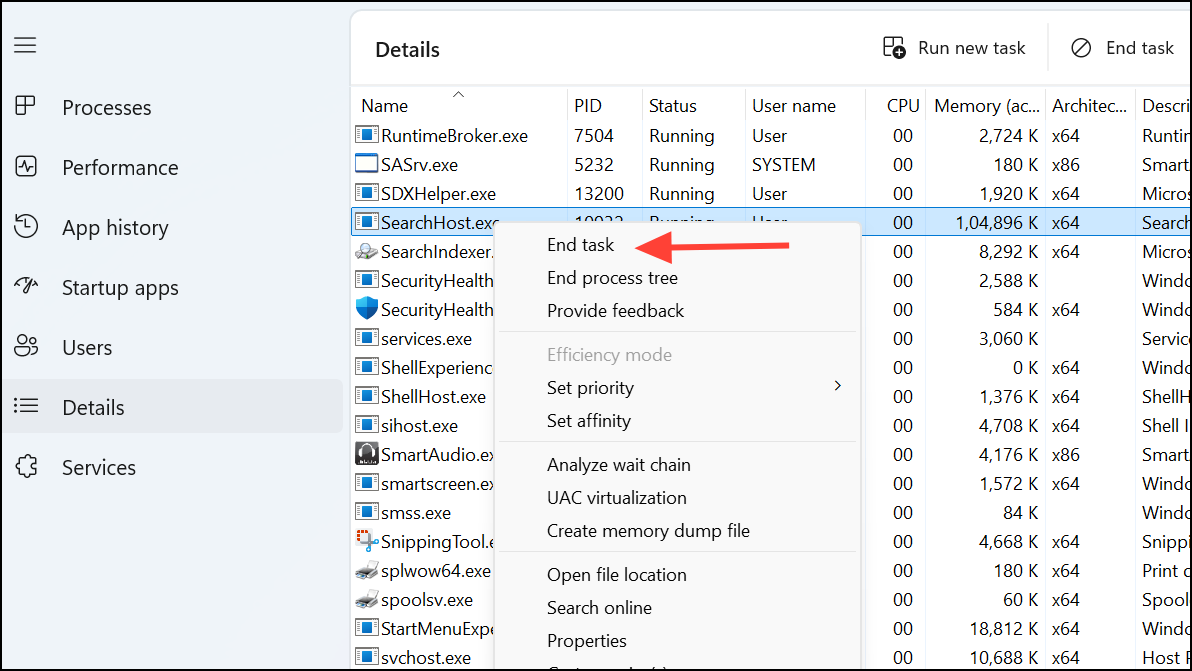Click the Run new task button
Viewport: 1192px width, 671px height.
[954, 47]
